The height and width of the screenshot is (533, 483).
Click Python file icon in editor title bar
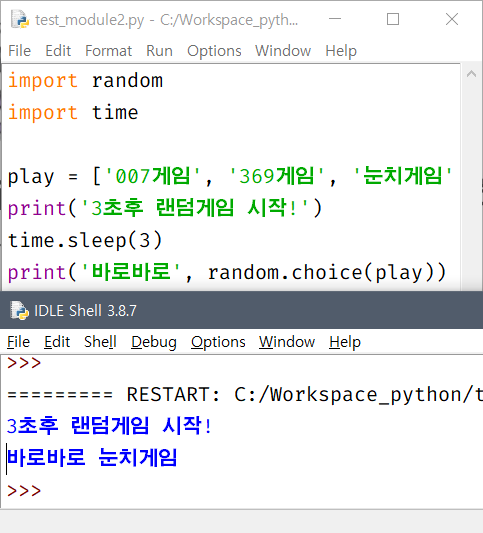tap(19, 19)
